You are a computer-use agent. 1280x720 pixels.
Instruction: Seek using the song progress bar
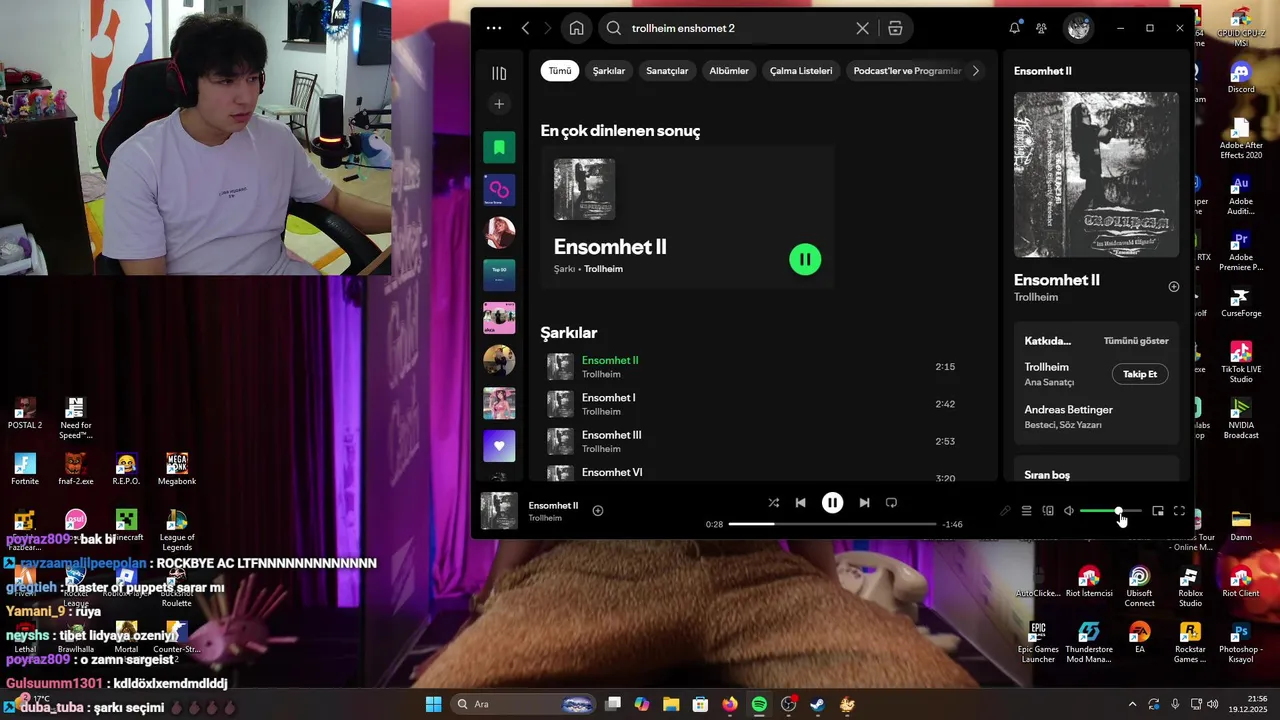point(832,524)
